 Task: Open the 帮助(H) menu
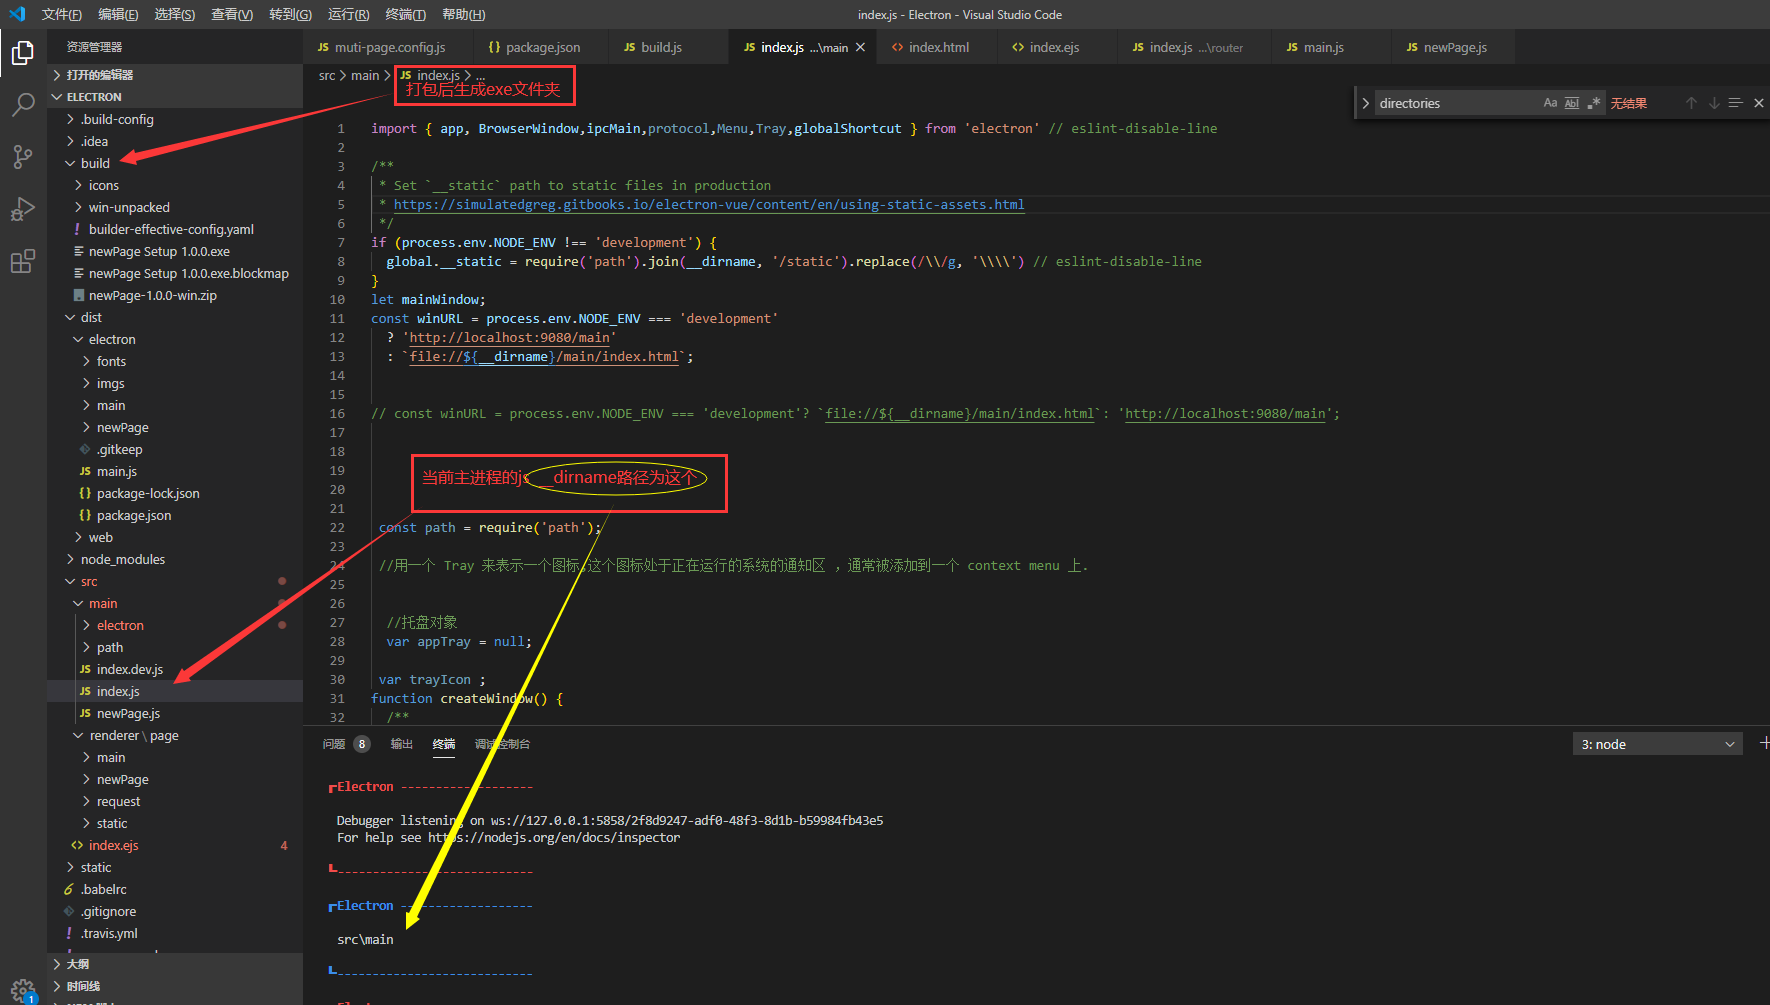463,14
